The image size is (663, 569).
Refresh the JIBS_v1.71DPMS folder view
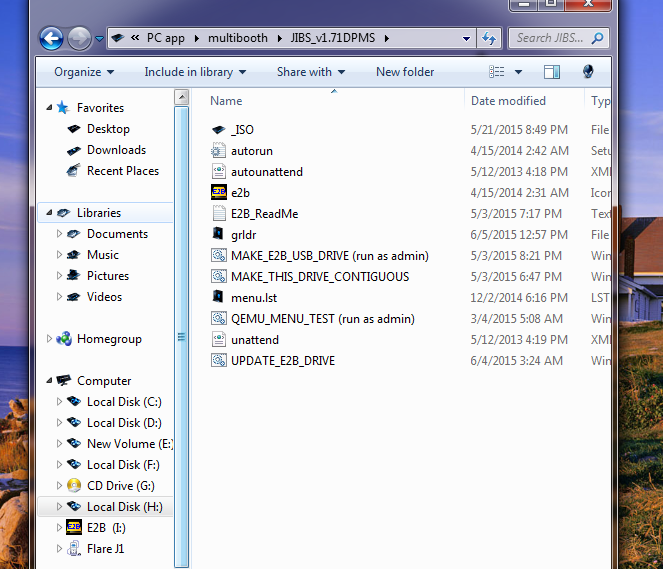(x=489, y=39)
